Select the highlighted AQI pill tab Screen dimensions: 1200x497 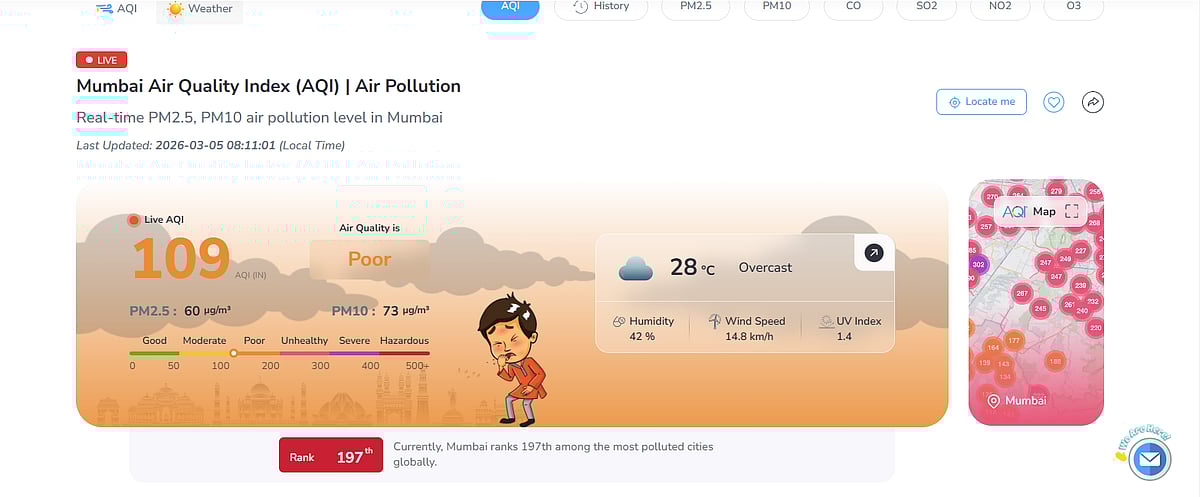coord(510,7)
